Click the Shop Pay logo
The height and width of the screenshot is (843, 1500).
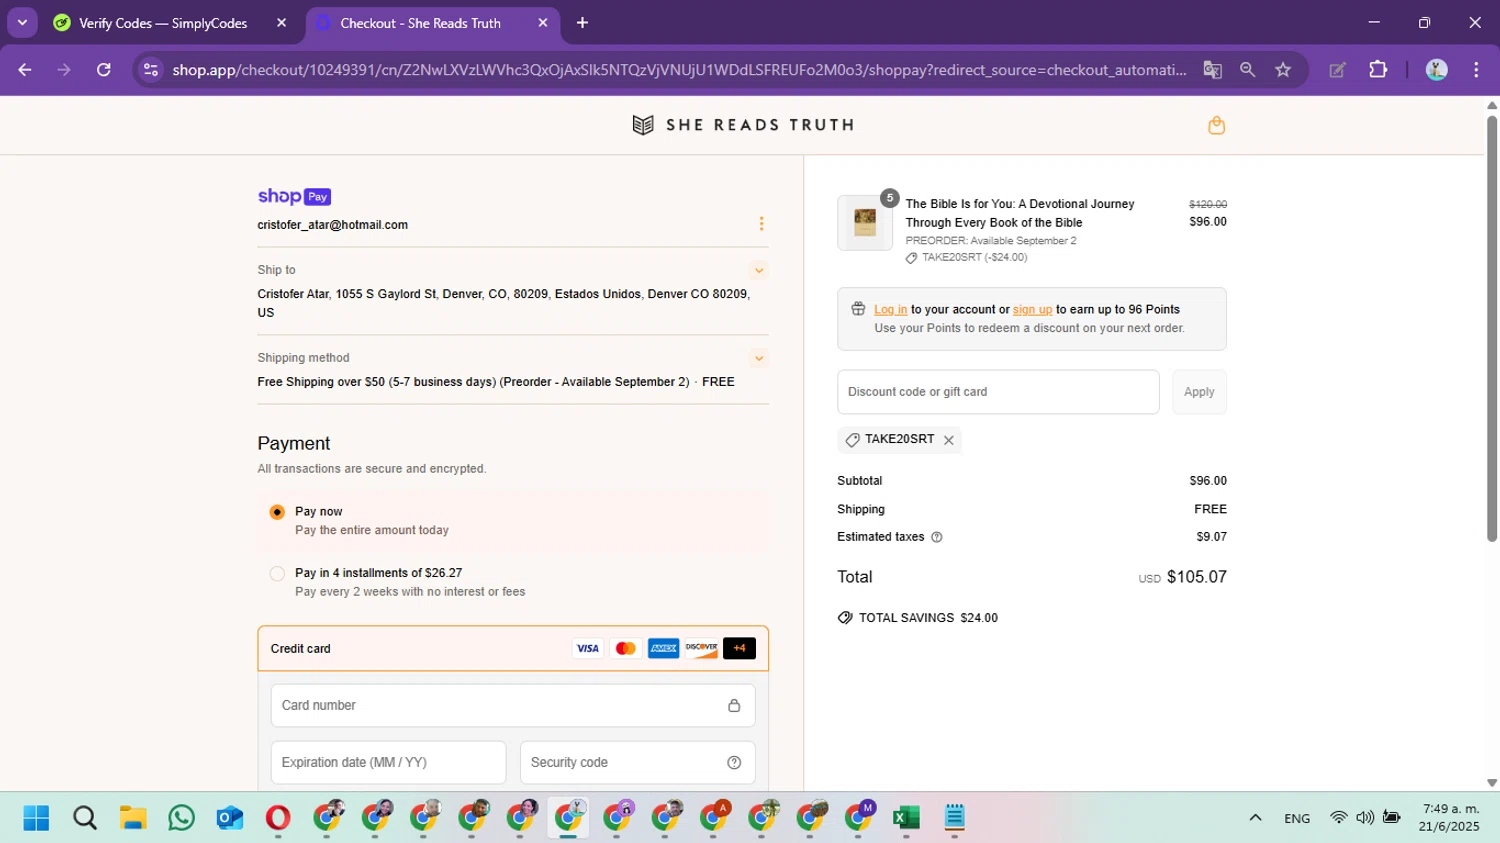pos(294,197)
